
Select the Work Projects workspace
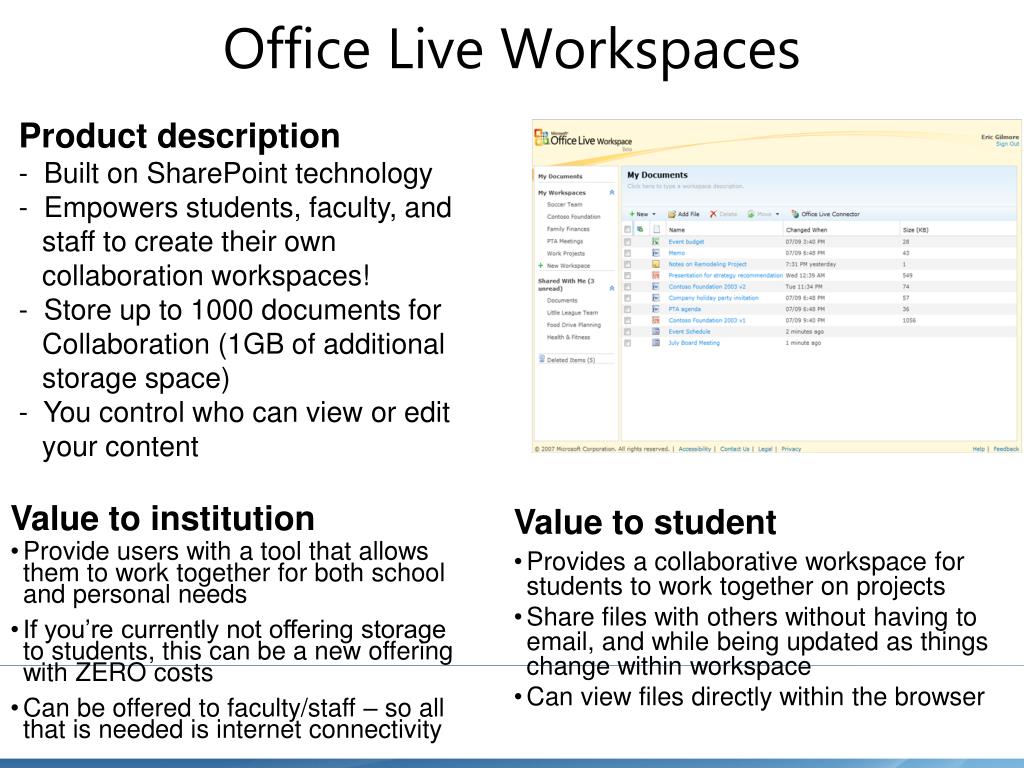(x=566, y=253)
